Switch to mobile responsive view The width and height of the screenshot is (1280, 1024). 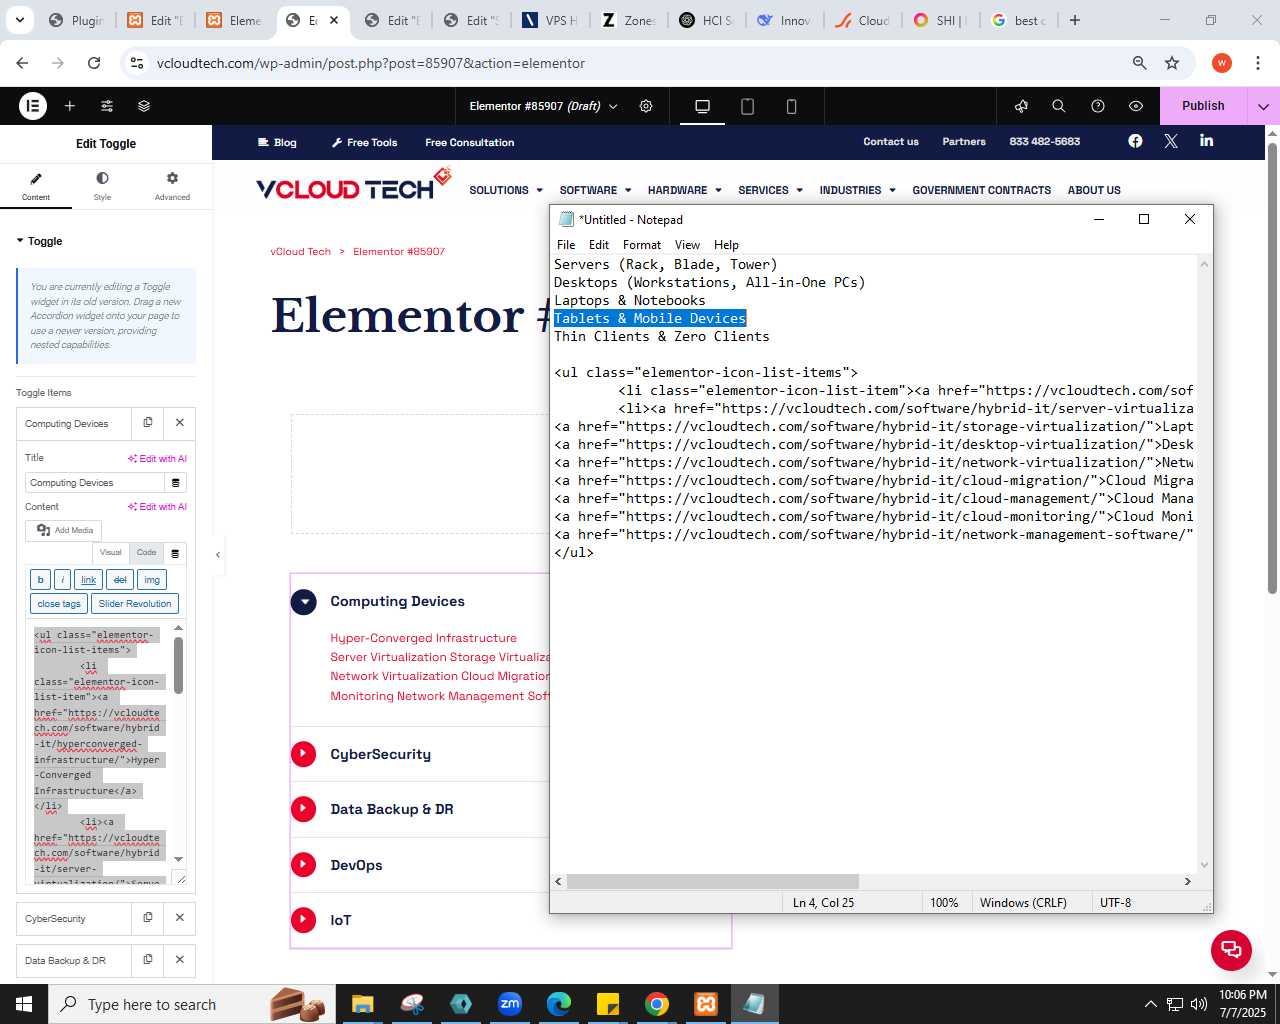791,106
